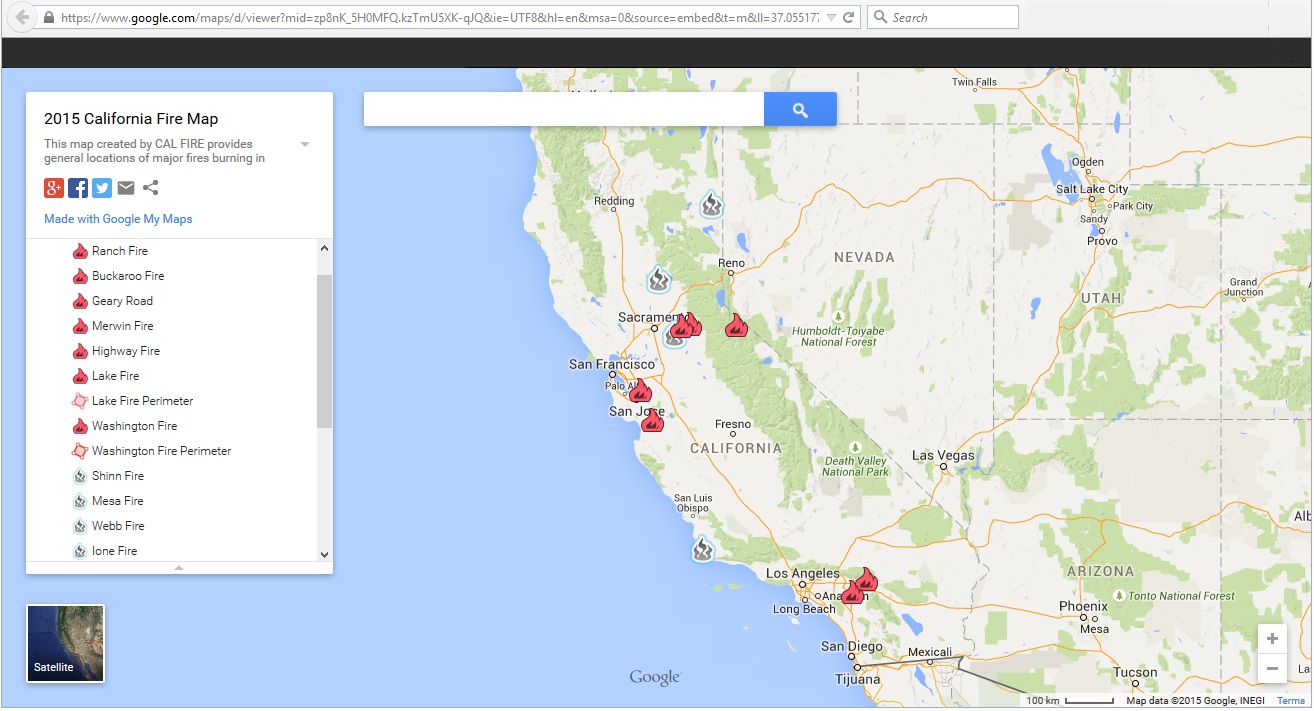Image resolution: width=1314 pixels, height=711 pixels.
Task: Share map on Google Plus
Action: [x=54, y=188]
